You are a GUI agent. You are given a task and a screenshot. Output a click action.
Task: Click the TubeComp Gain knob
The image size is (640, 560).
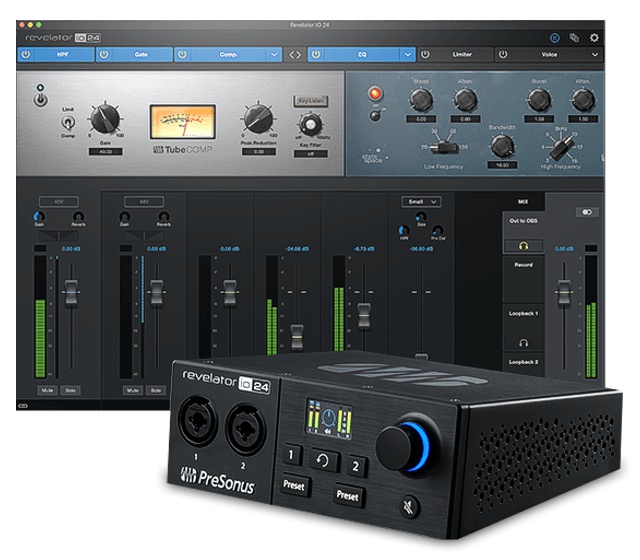[x=105, y=119]
